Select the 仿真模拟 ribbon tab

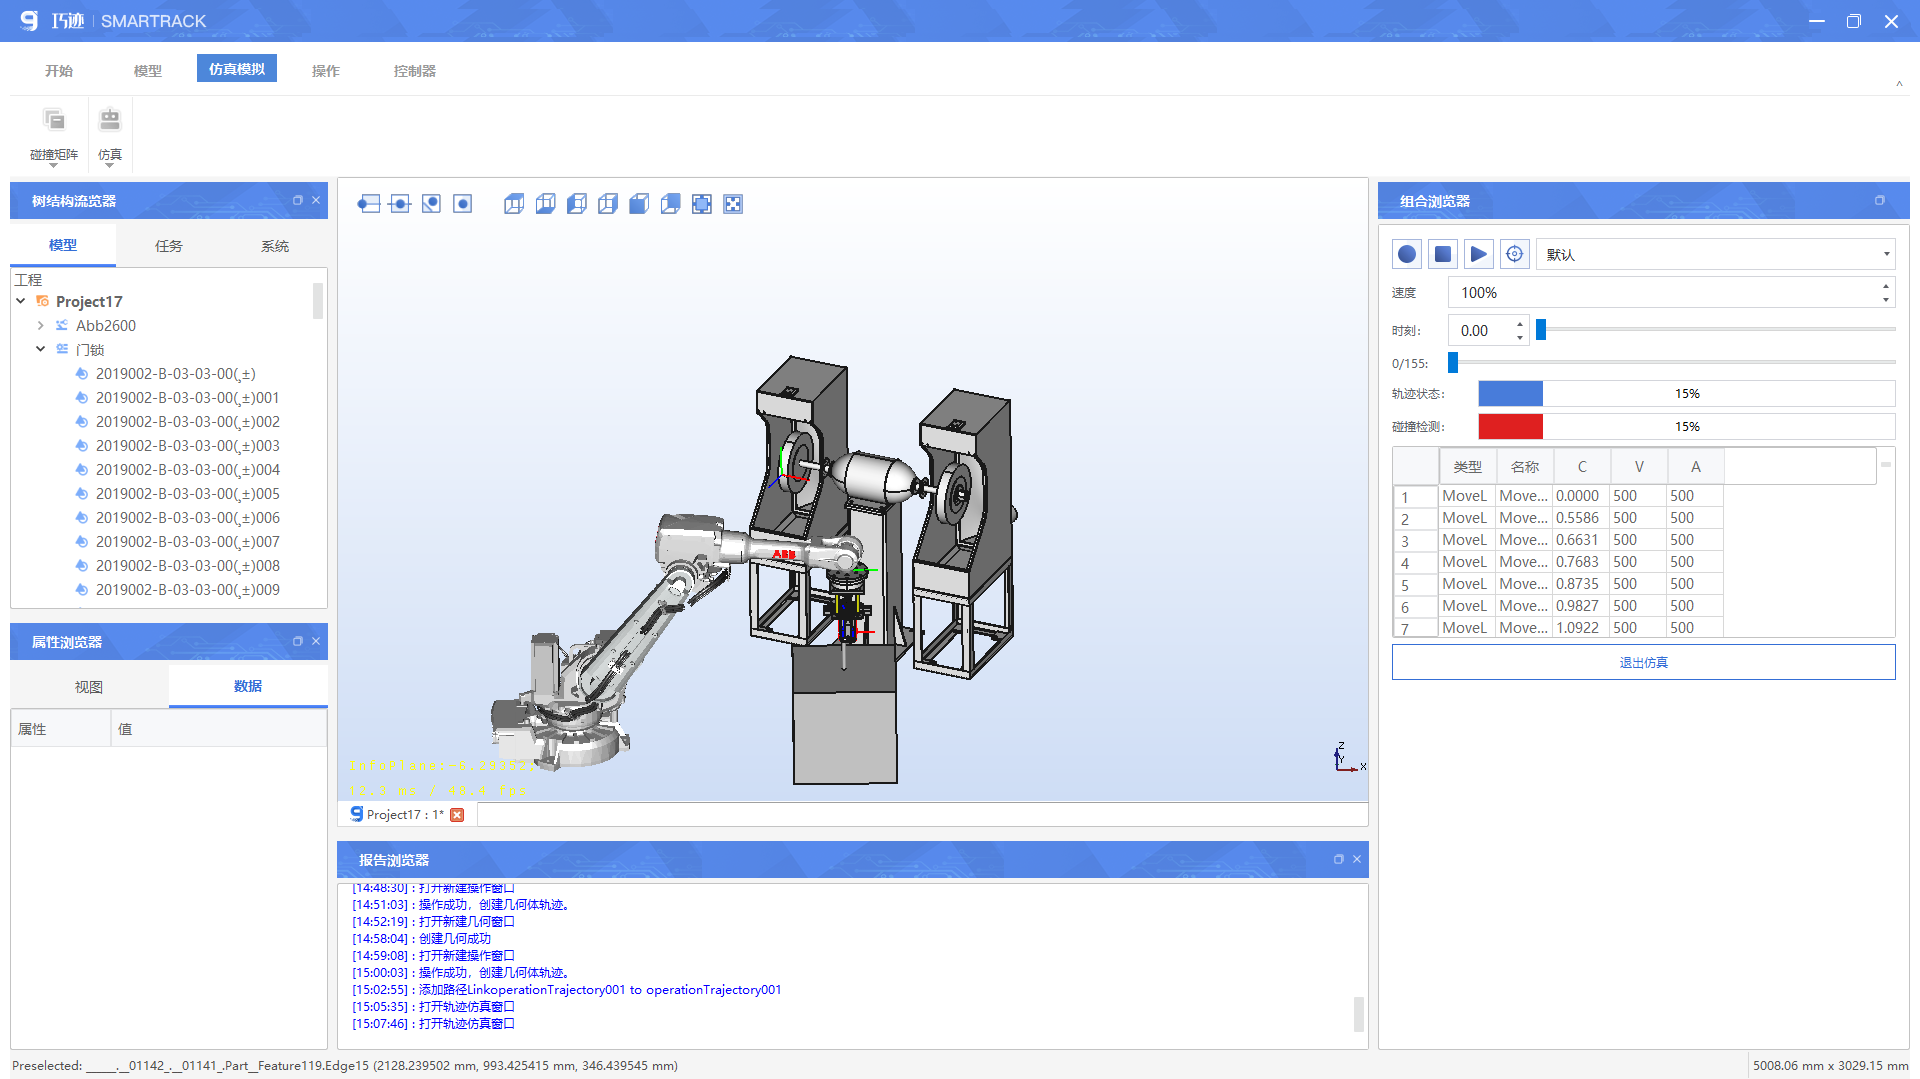click(x=237, y=69)
